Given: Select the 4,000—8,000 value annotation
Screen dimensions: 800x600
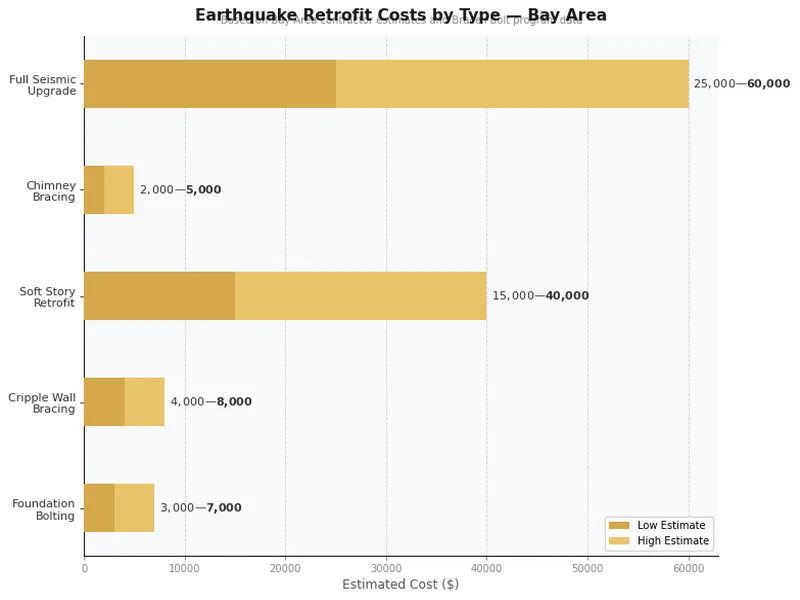Looking at the screenshot, I should [211, 402].
